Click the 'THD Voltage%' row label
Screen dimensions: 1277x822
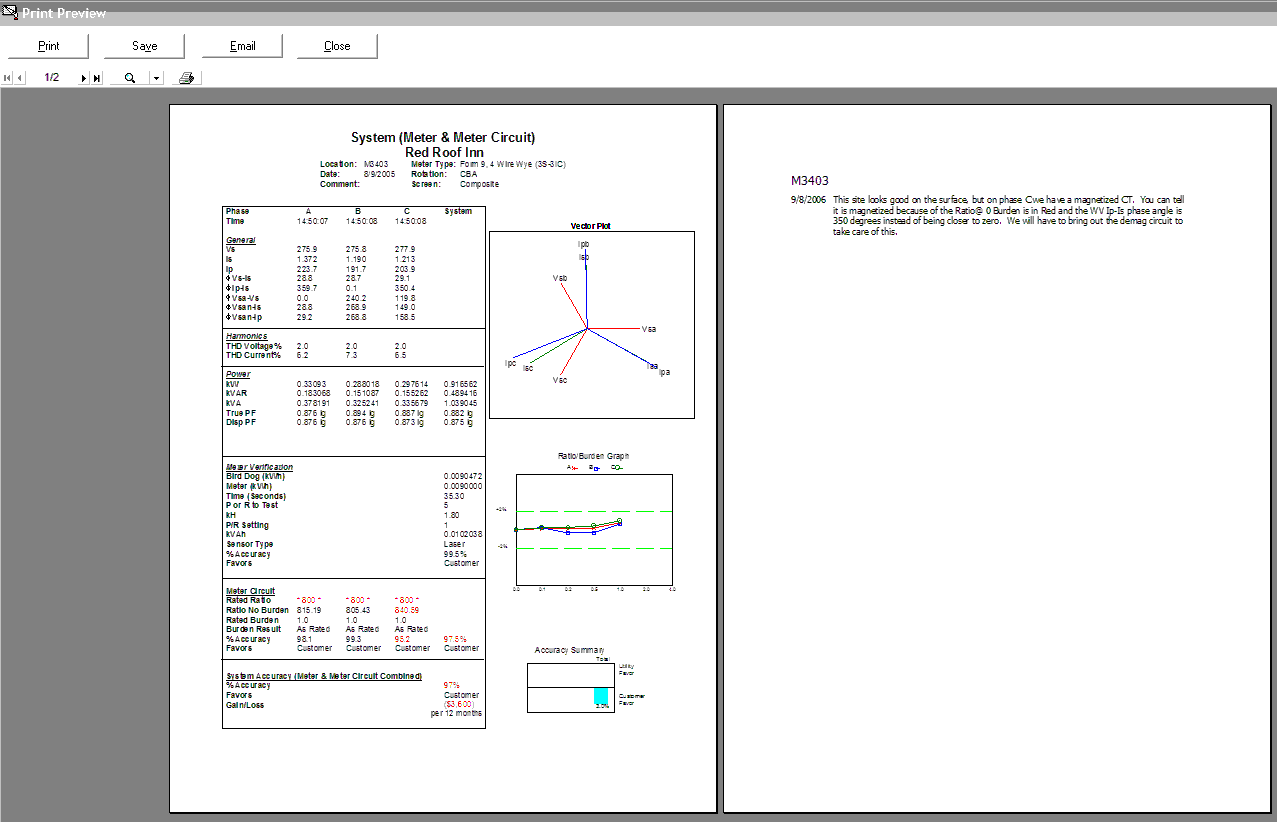pyautogui.click(x=254, y=346)
